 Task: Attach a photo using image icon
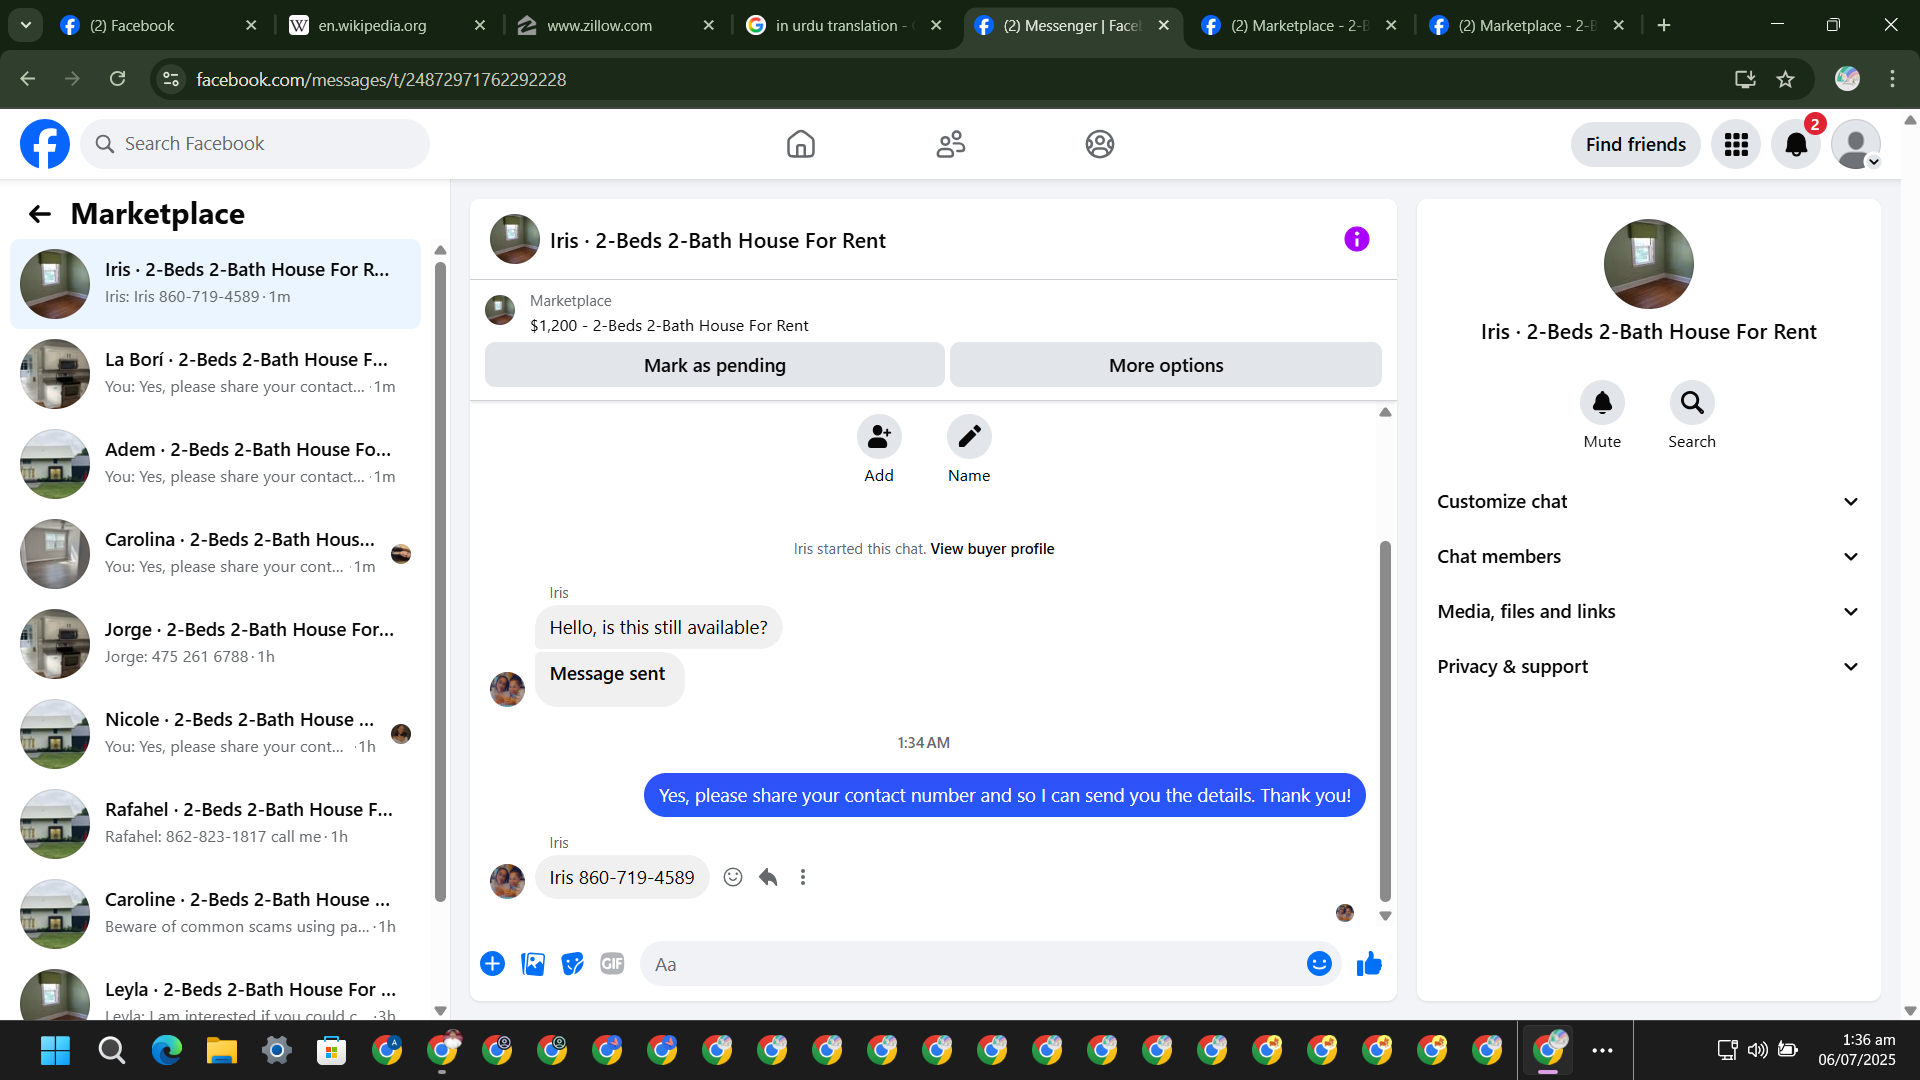533,964
